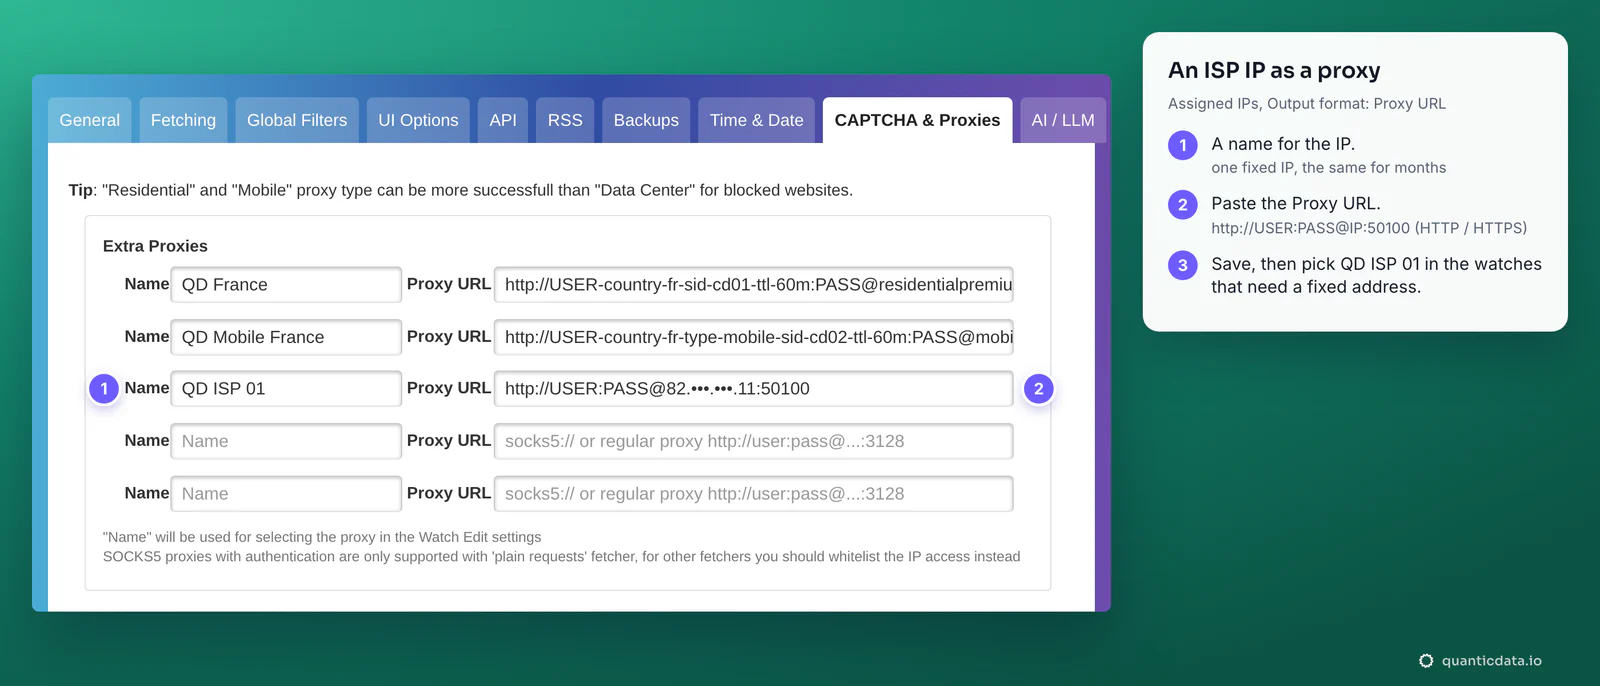Focus the first empty Name field
The image size is (1600, 686).
click(286, 441)
